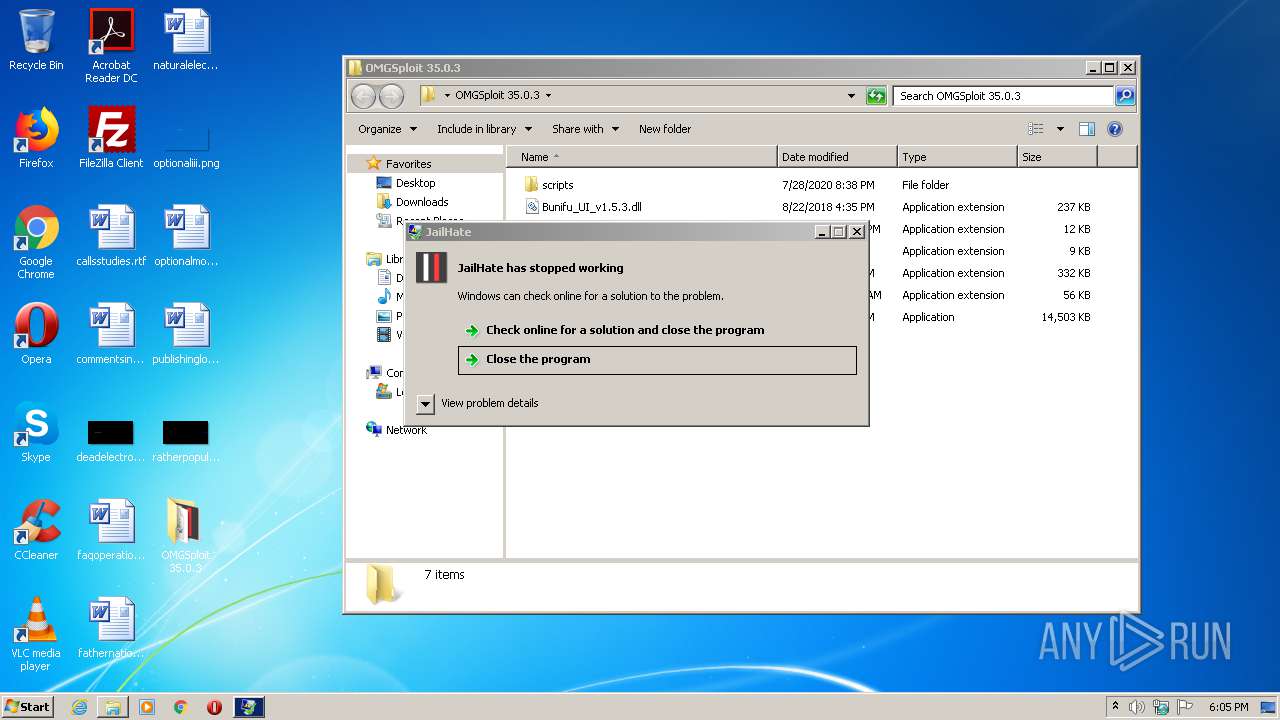Click Windows Media Player taskbar icon
The width and height of the screenshot is (1280, 720).
147,707
